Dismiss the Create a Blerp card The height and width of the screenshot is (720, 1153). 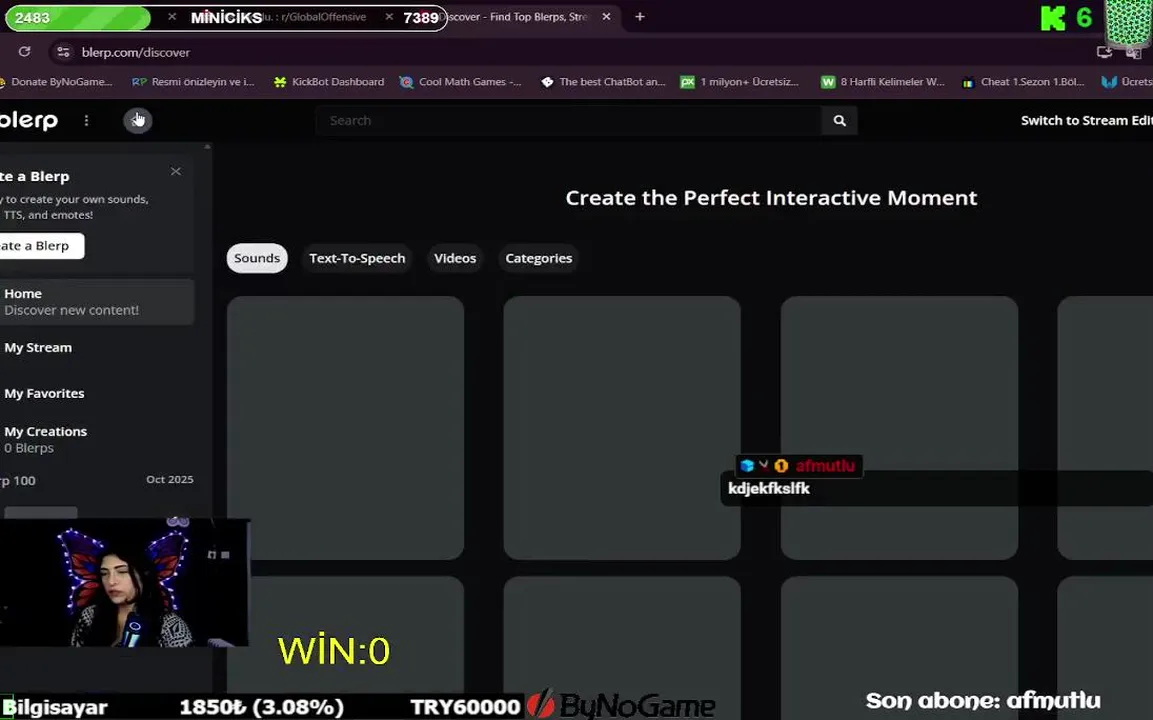tap(176, 171)
